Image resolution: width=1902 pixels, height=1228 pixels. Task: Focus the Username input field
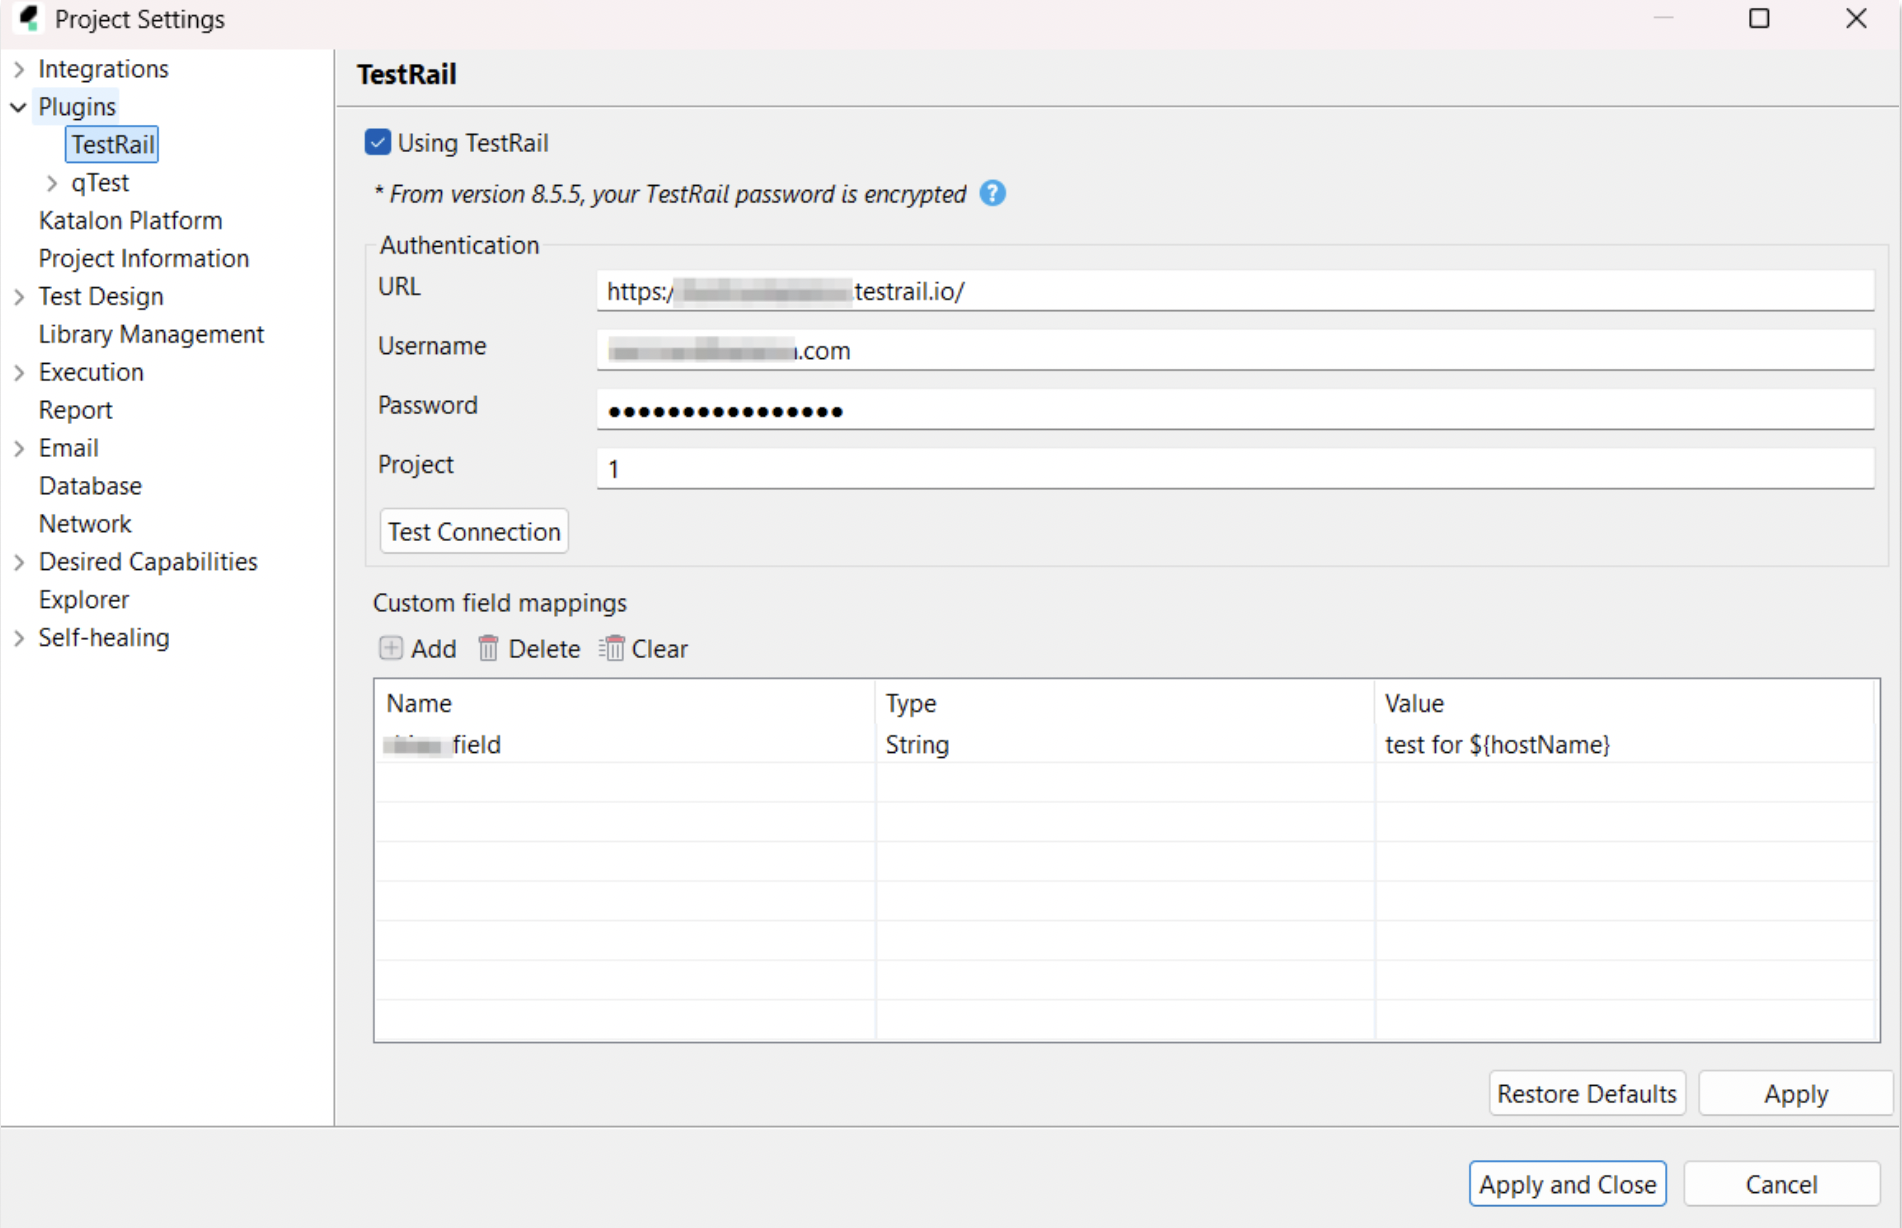pos(1235,350)
